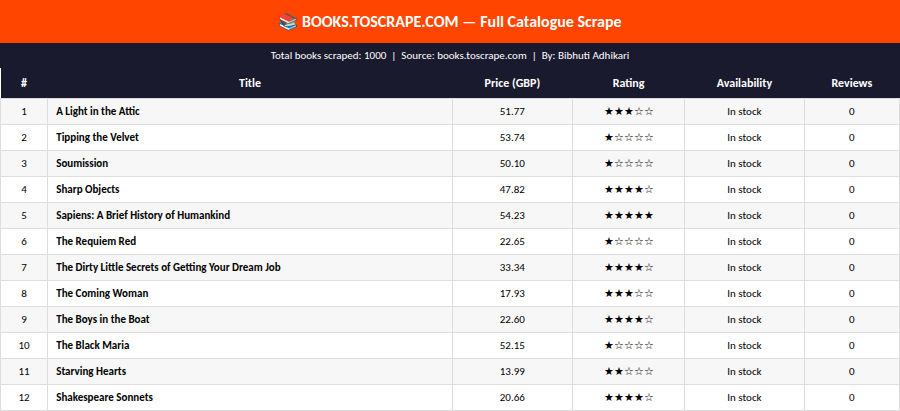The image size is (900, 411).
Task: Select the title 'The Requiem Red'
Action: click(96, 241)
